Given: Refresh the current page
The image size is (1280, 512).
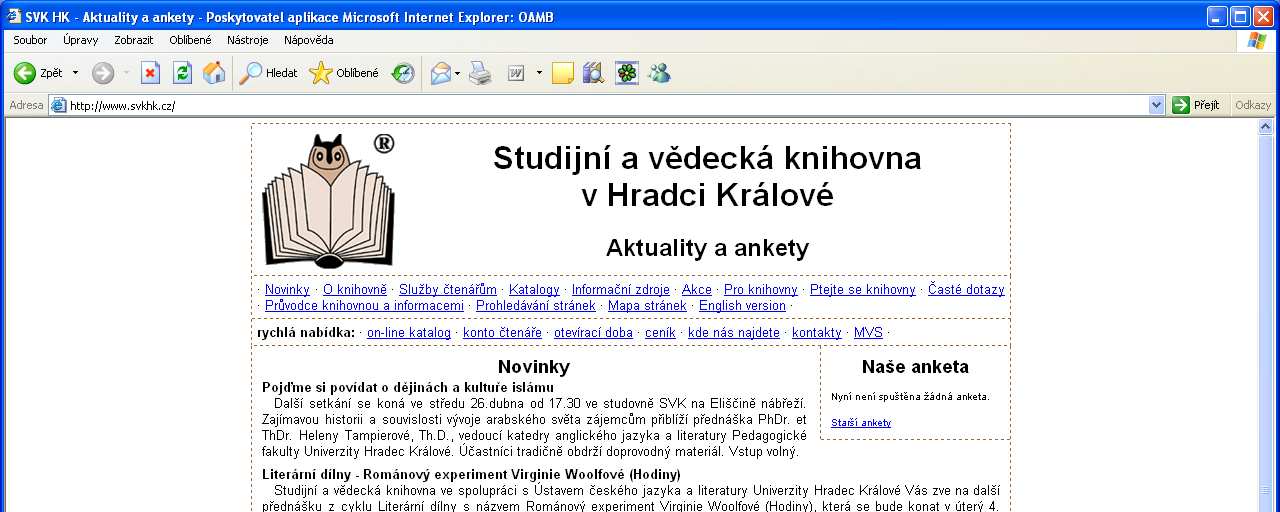Looking at the screenshot, I should click(x=182, y=73).
